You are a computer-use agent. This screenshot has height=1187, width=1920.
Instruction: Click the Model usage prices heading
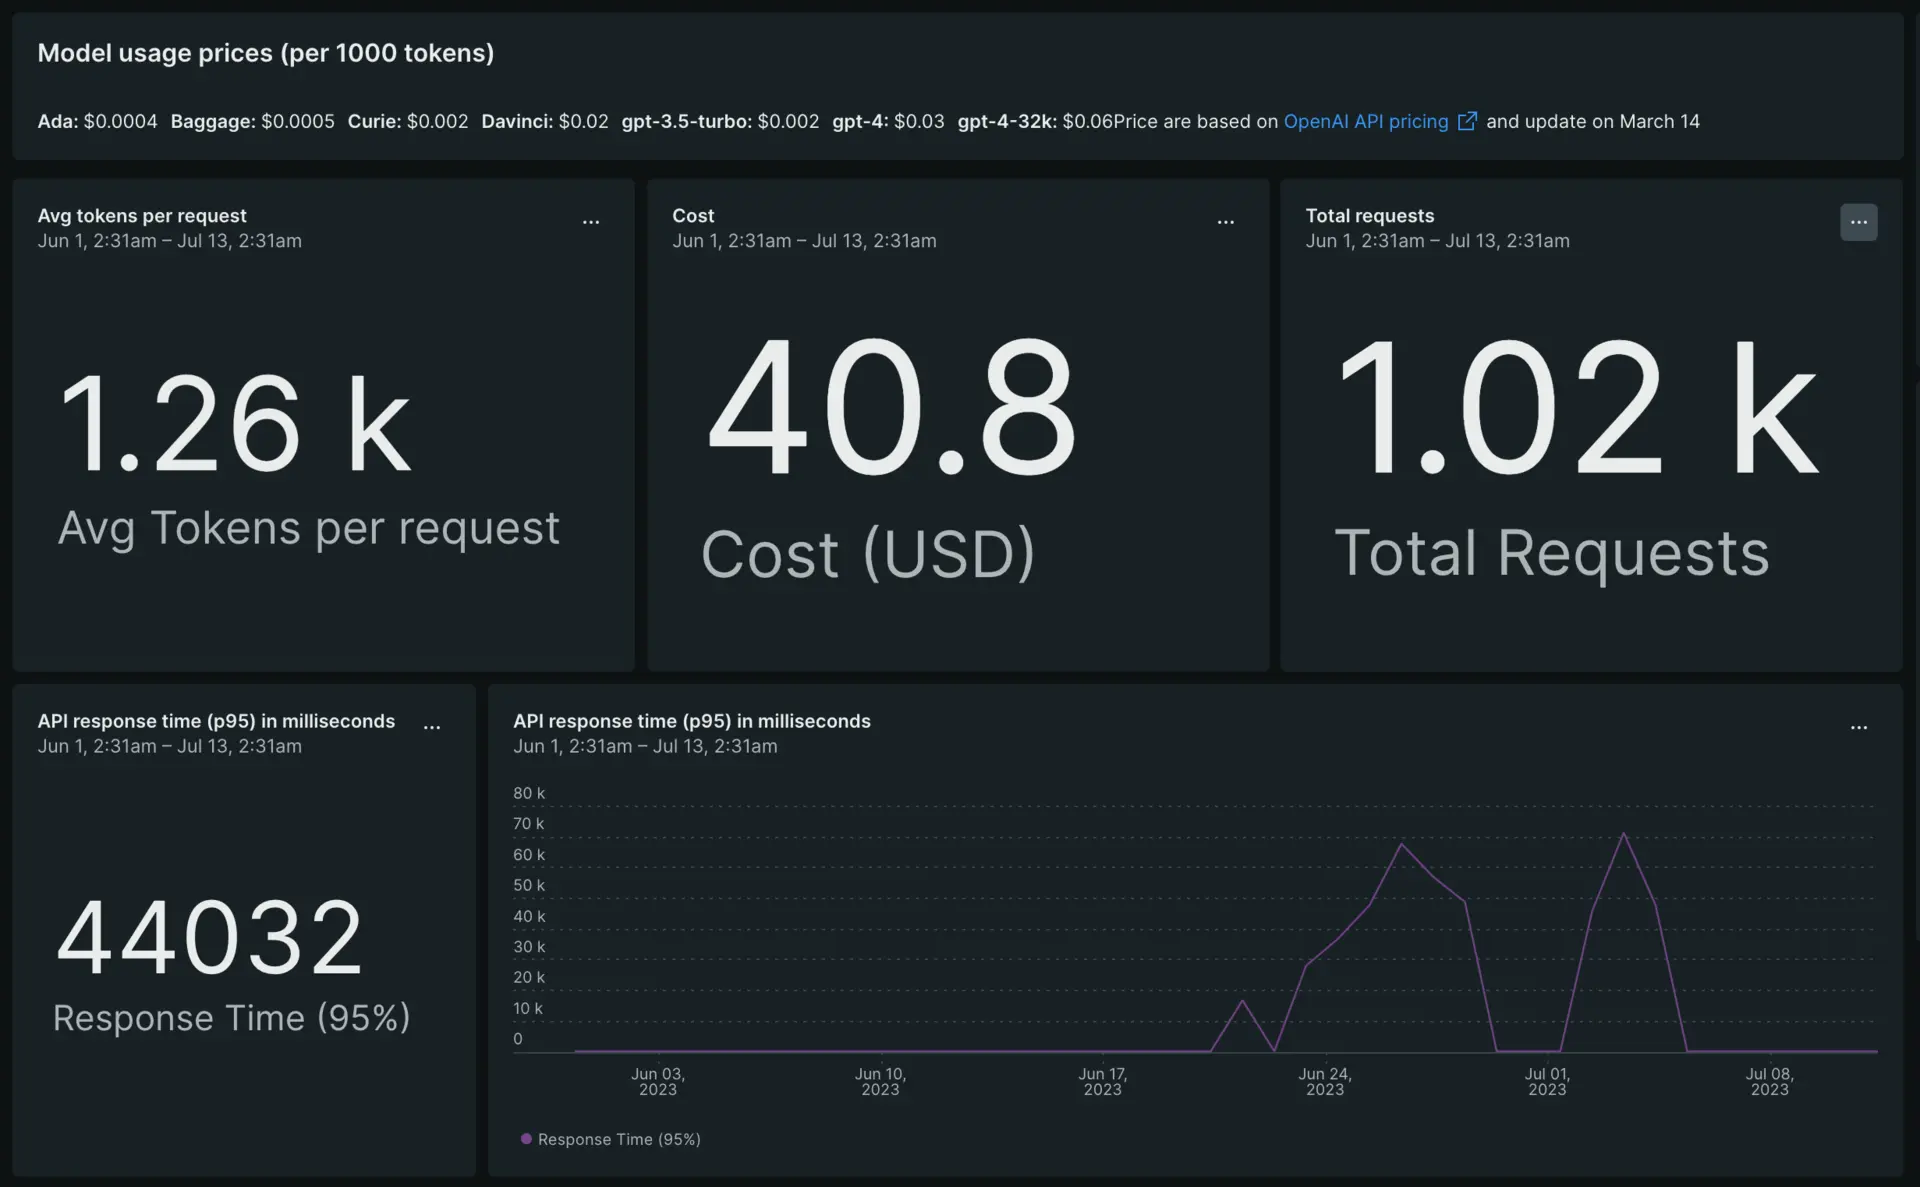click(x=266, y=53)
